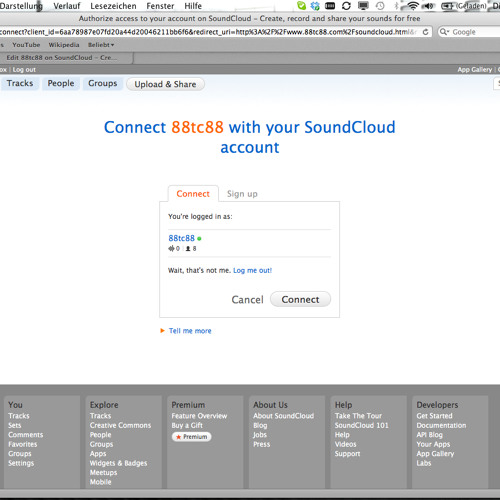Click the battery status icon
The image size is (500, 500).
447,6
